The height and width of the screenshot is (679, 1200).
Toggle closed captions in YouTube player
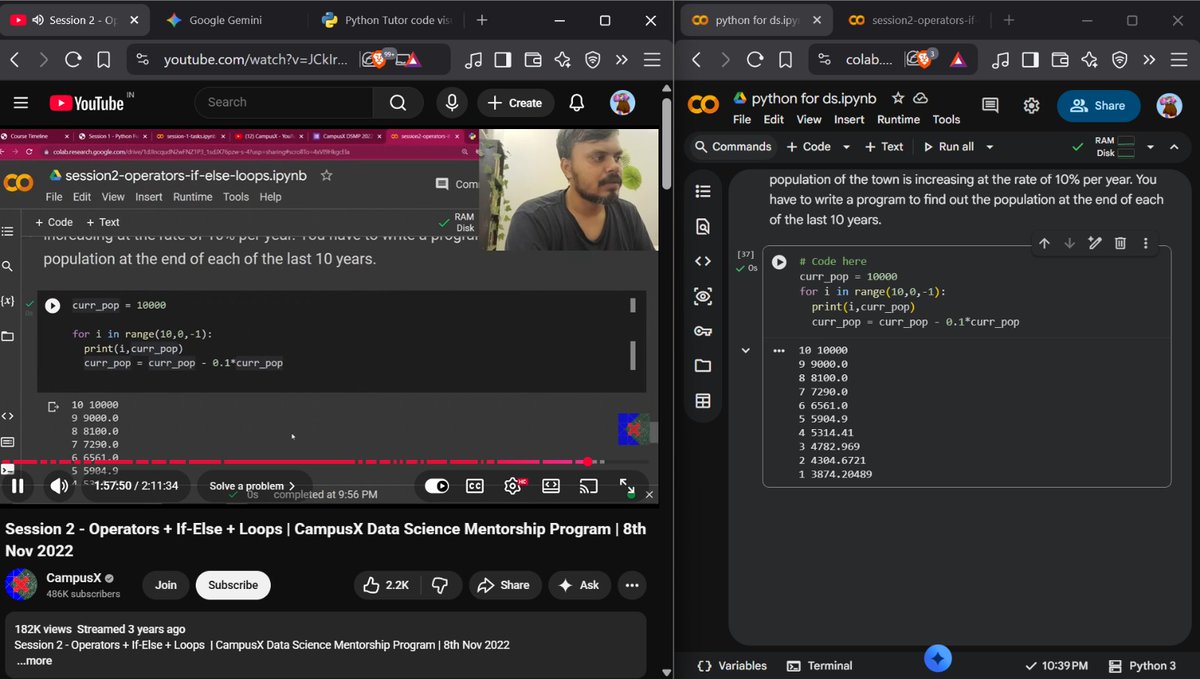(x=475, y=486)
